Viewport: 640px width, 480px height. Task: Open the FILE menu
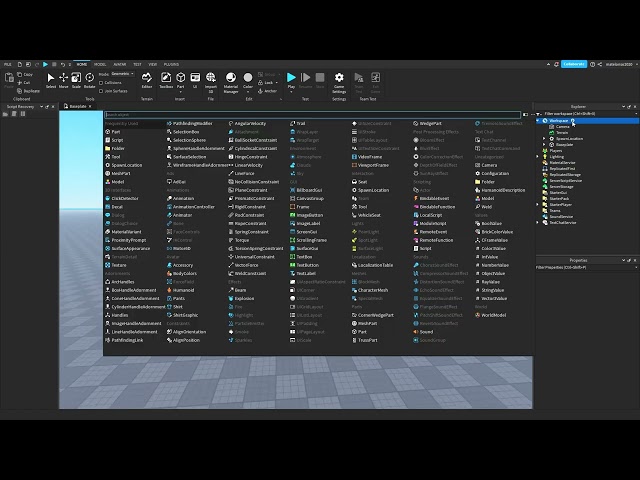coord(8,64)
